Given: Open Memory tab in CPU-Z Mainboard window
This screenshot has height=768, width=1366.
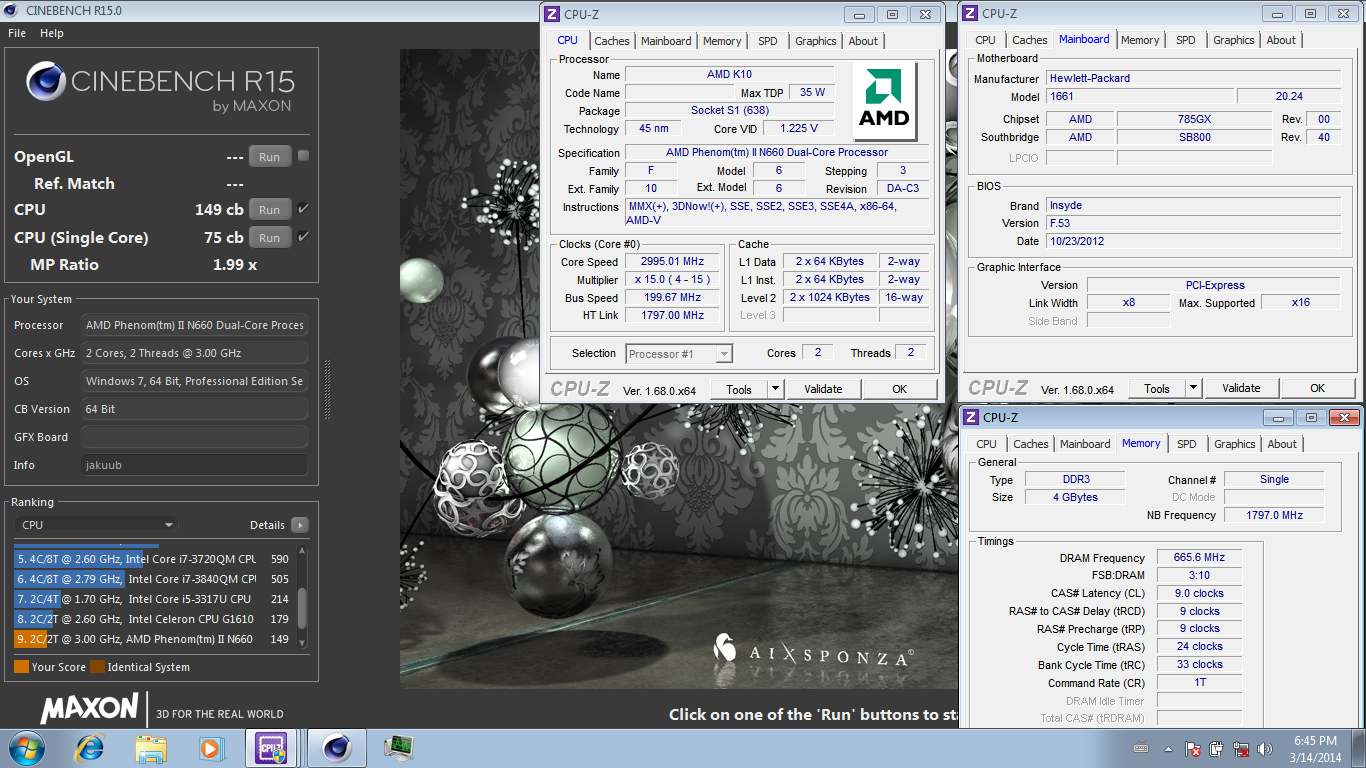Looking at the screenshot, I should pos(1140,40).
